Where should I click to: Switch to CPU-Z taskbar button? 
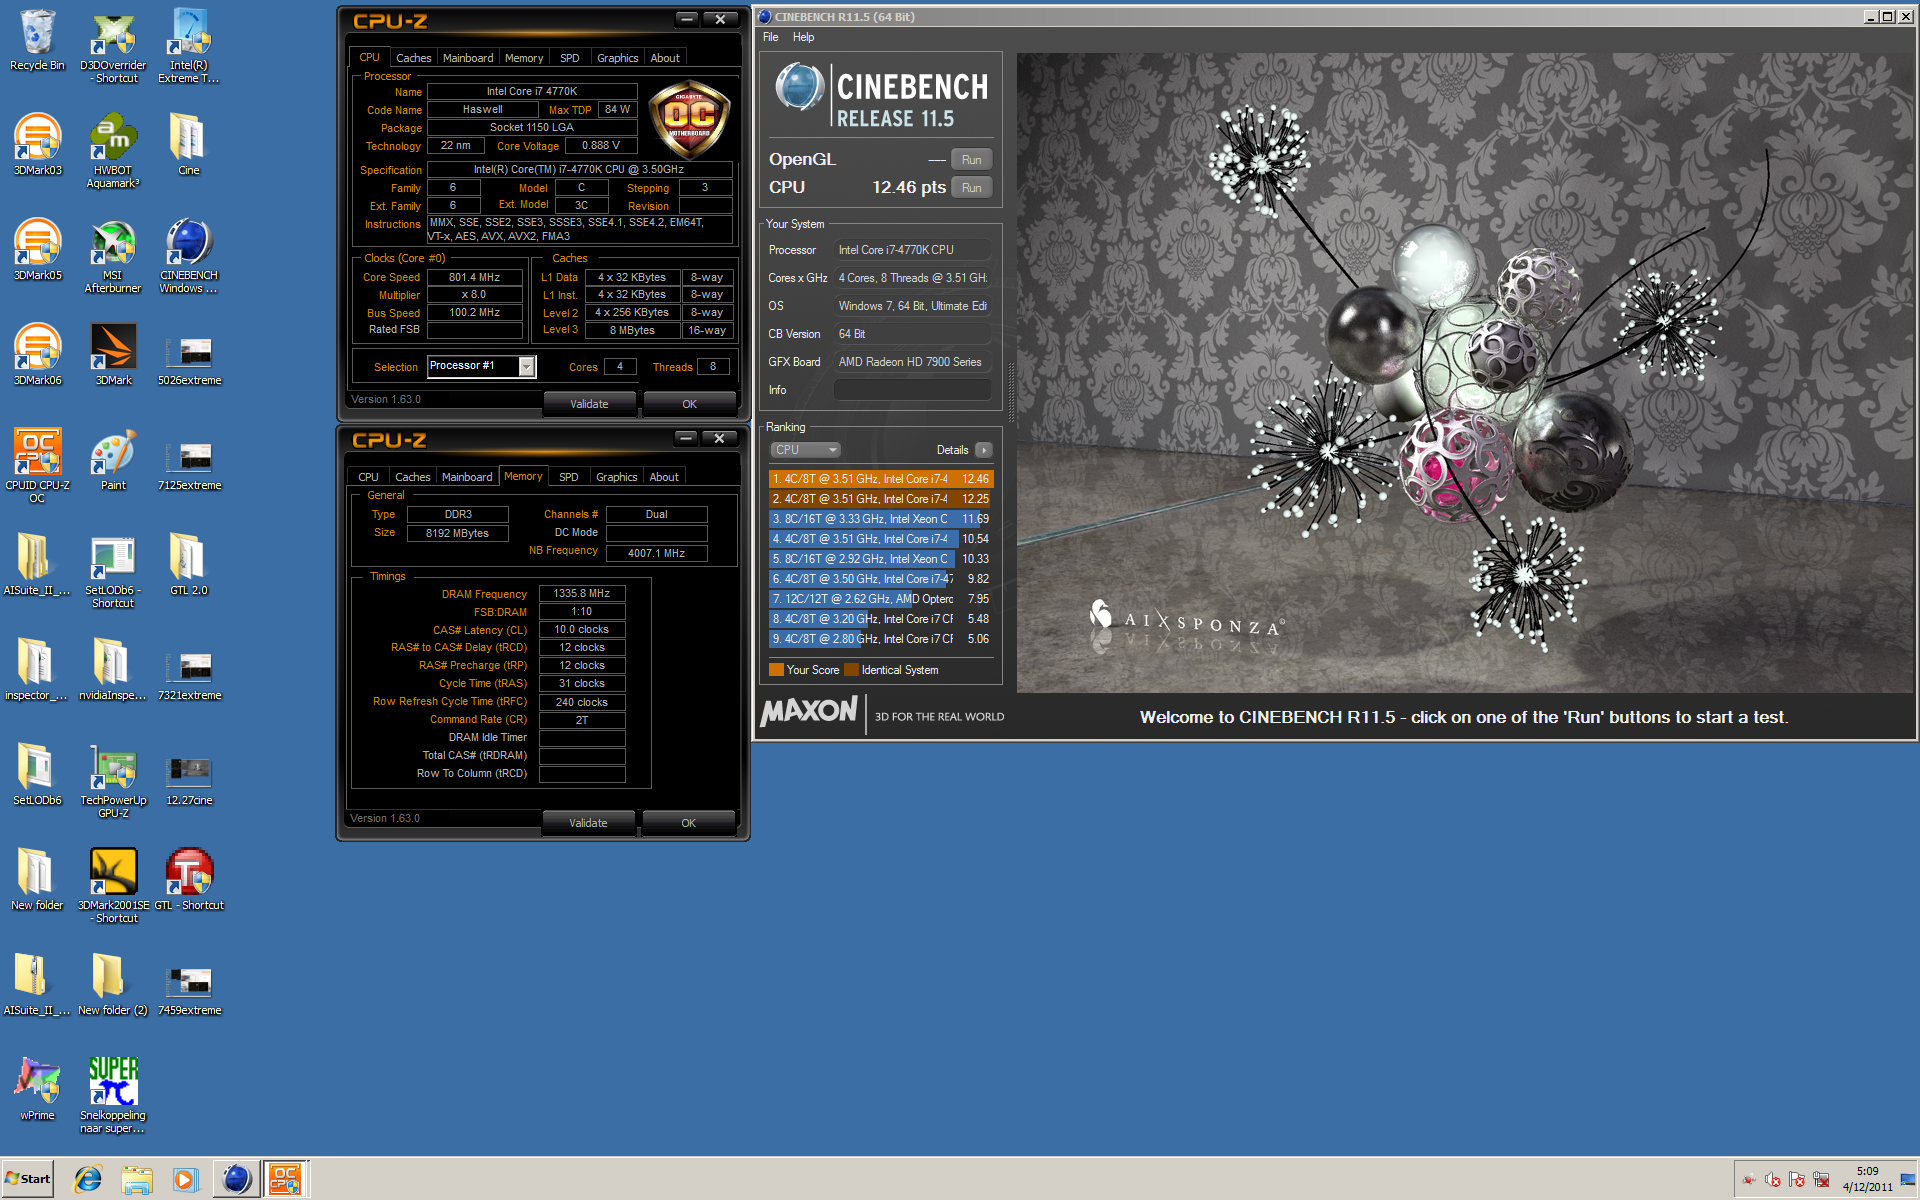point(285,1179)
